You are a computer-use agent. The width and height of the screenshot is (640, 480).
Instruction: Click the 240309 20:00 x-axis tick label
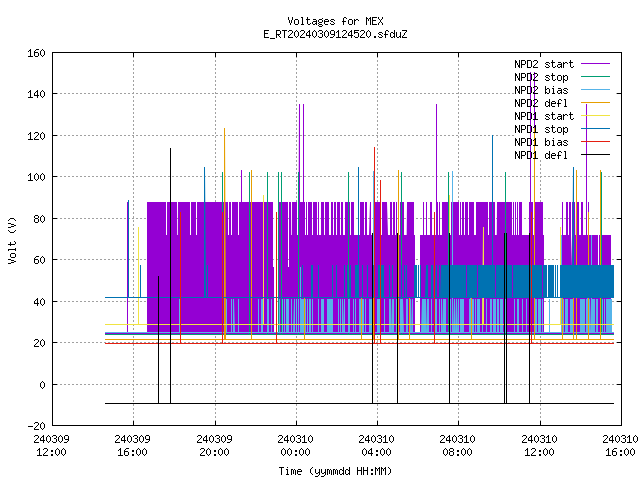[214, 446]
